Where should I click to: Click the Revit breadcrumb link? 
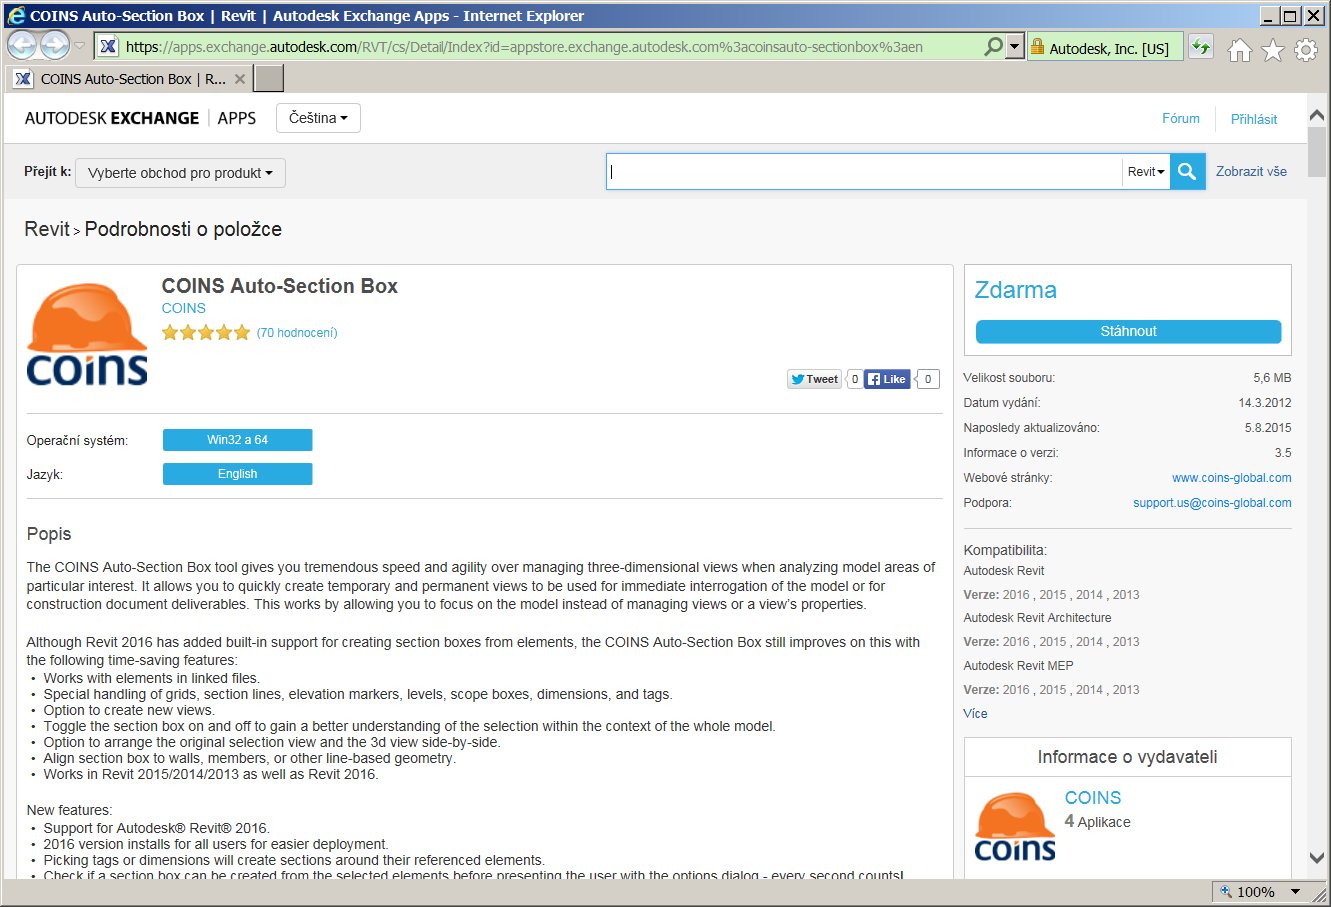(x=47, y=229)
